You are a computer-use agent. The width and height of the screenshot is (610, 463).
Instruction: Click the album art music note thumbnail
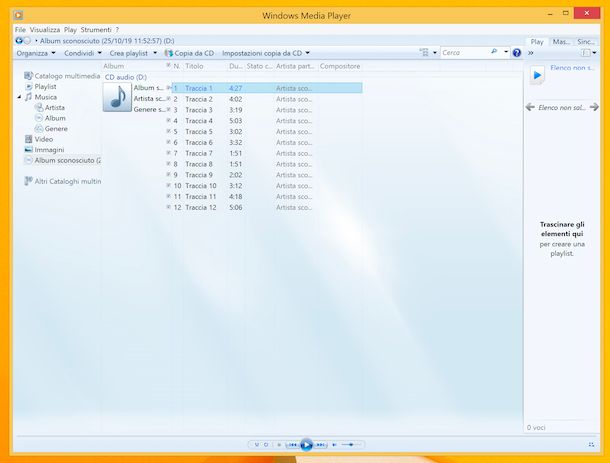pos(117,97)
